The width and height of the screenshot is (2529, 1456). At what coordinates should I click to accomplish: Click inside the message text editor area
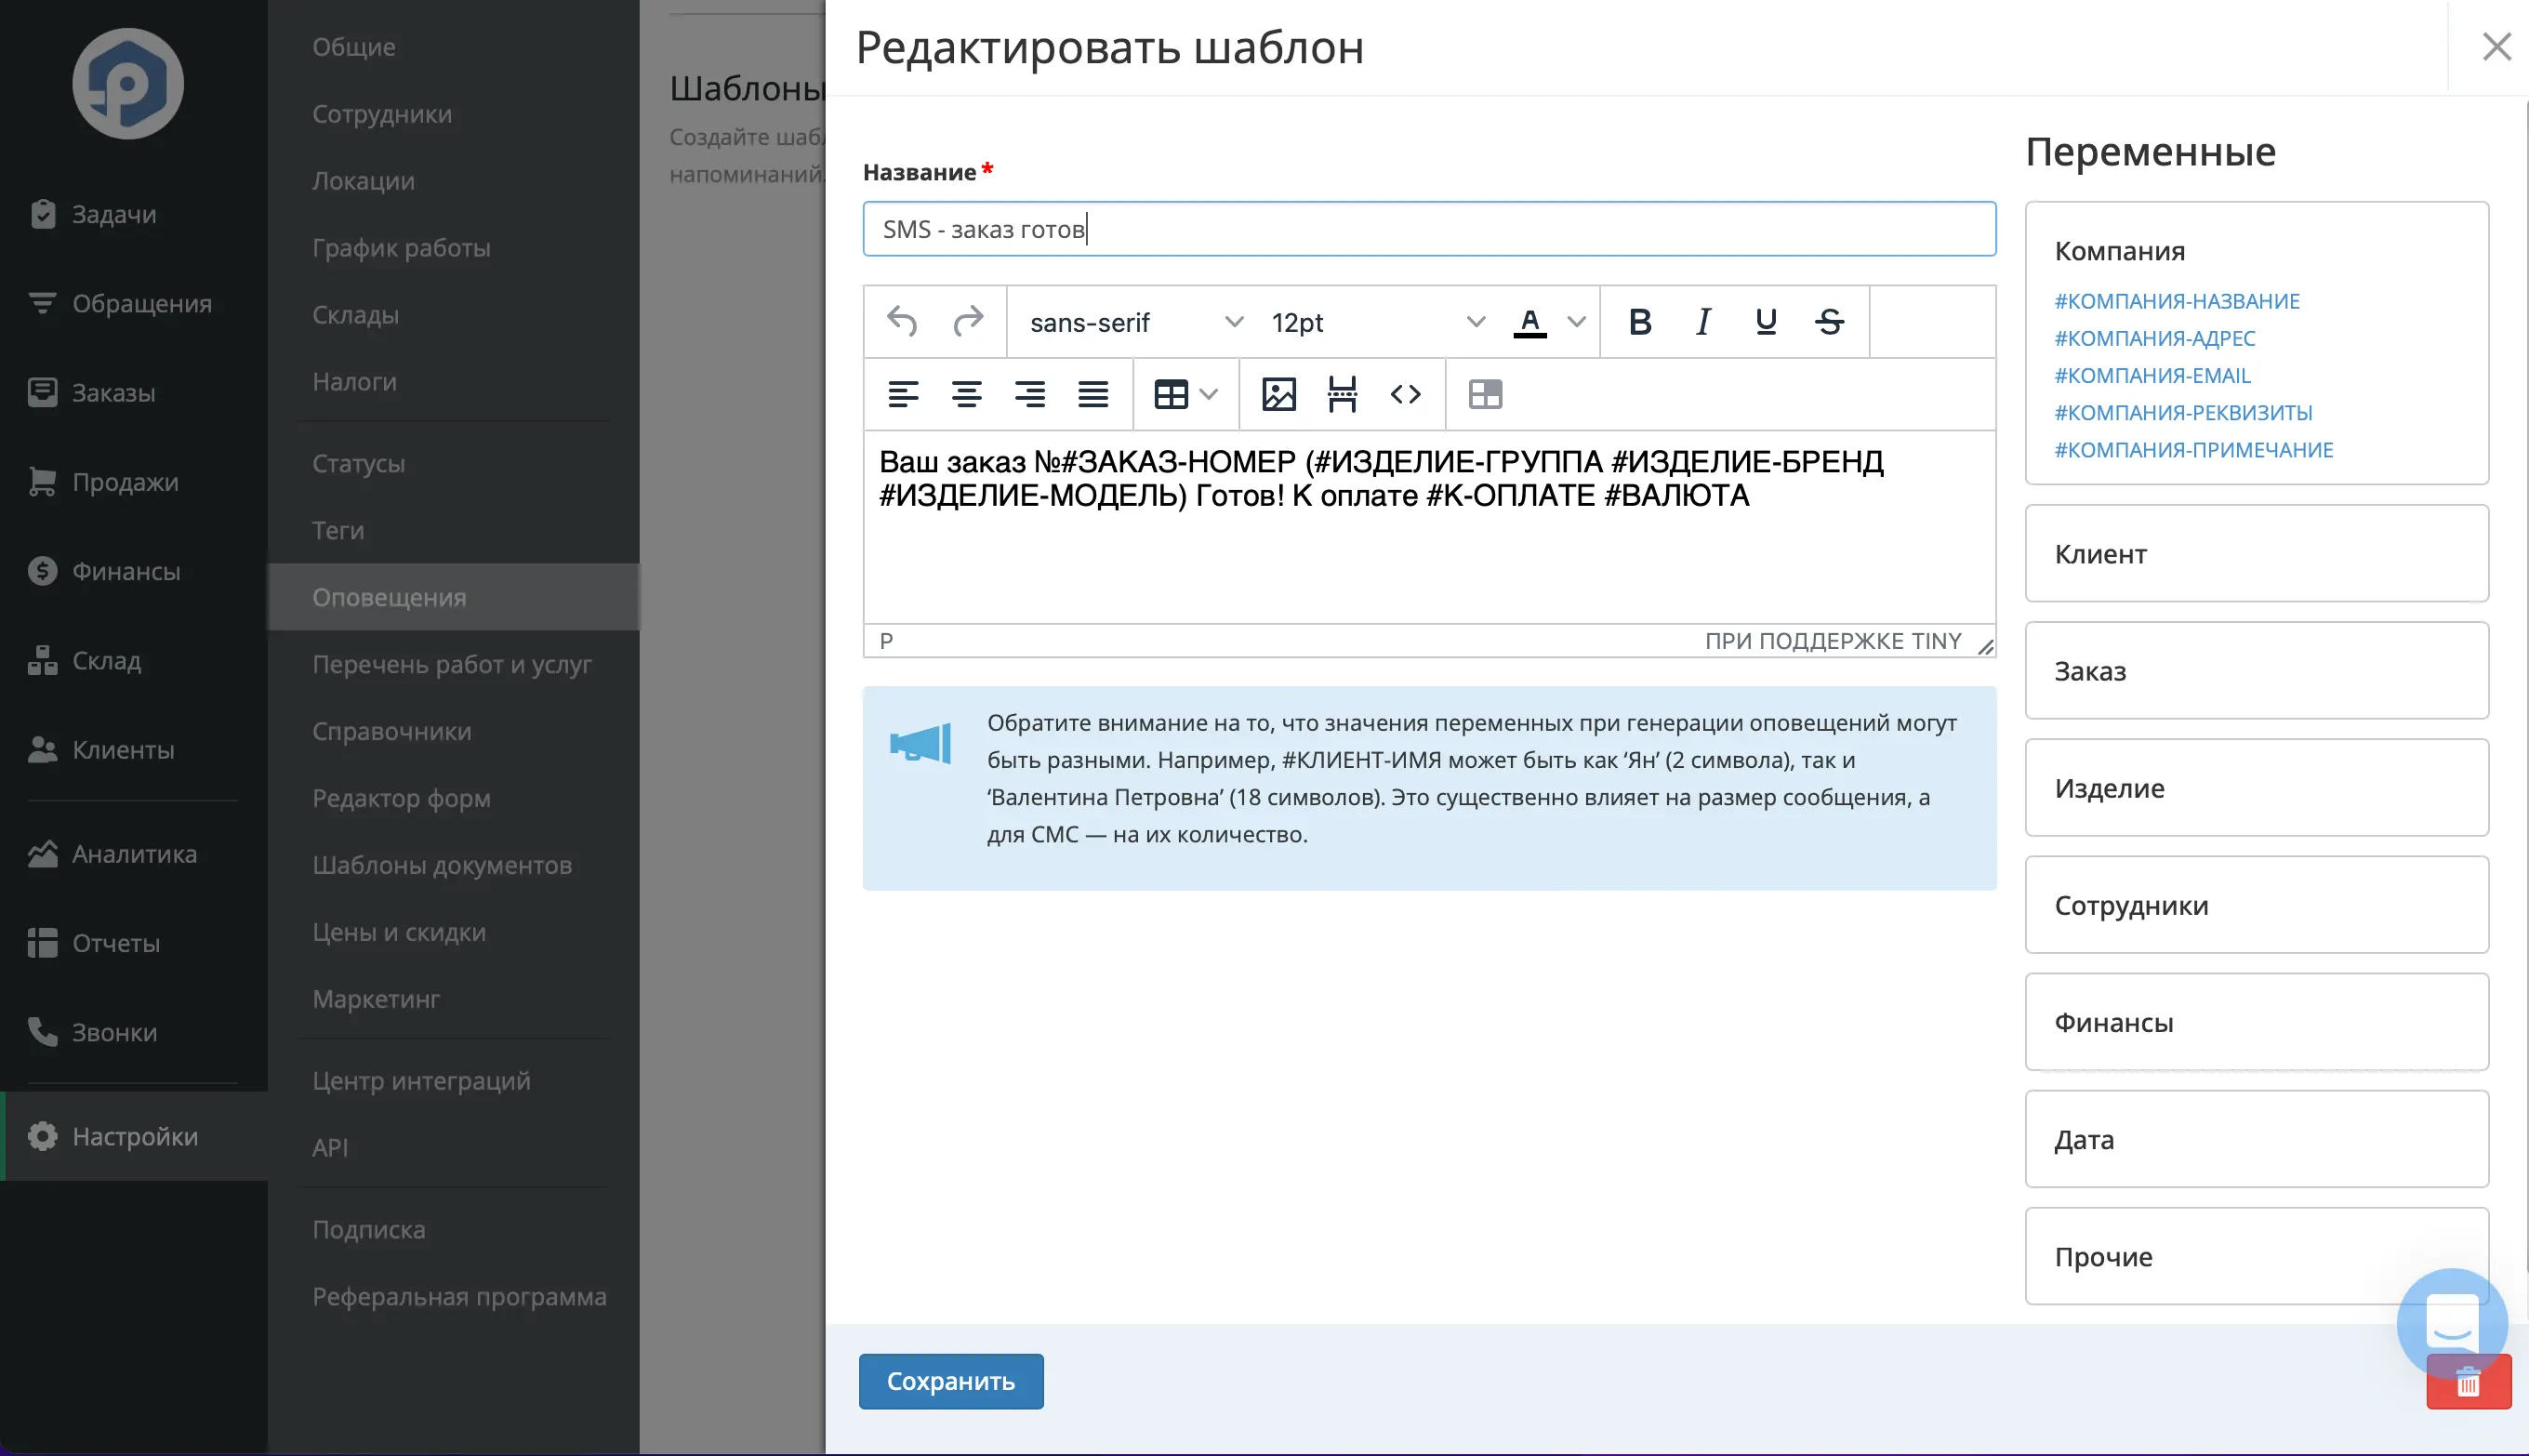click(1429, 527)
